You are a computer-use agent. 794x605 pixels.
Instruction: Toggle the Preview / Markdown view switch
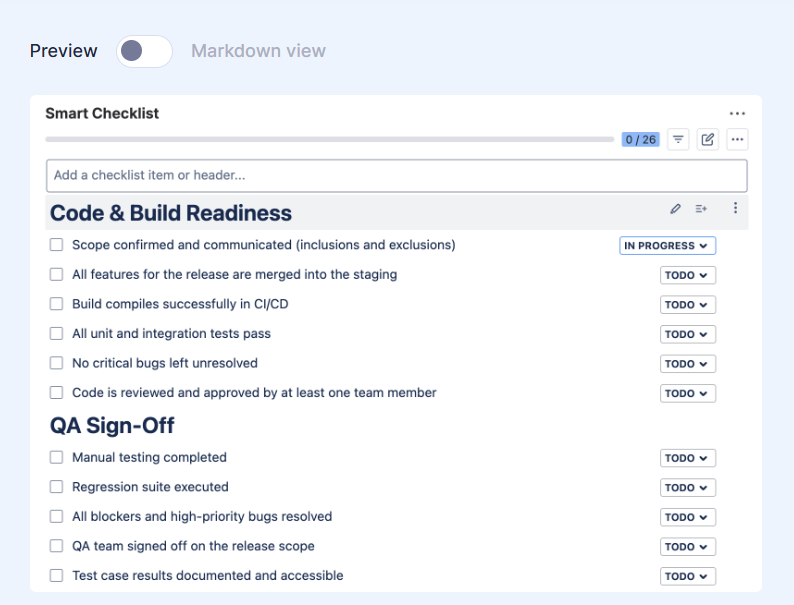click(x=144, y=51)
